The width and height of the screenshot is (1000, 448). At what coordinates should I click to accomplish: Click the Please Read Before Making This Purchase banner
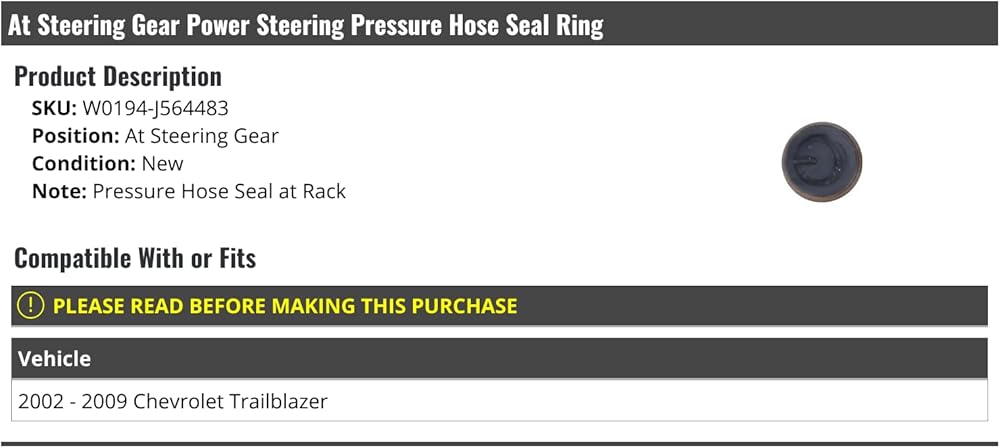[499, 306]
